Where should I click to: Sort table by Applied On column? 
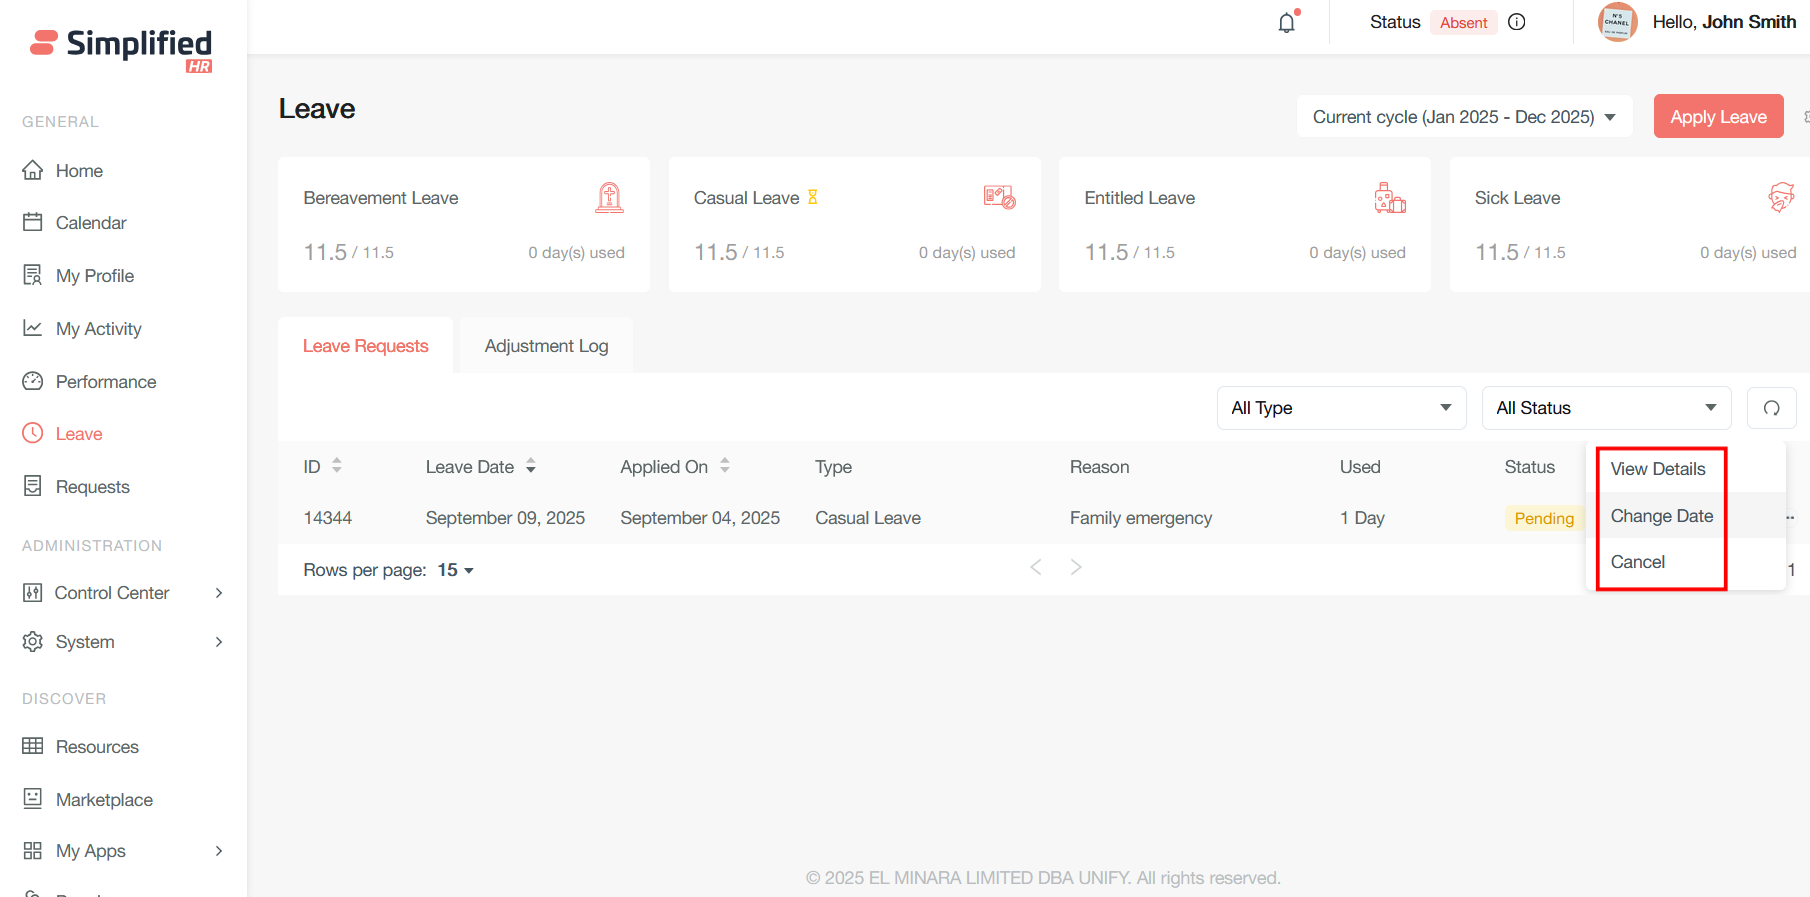725,466
